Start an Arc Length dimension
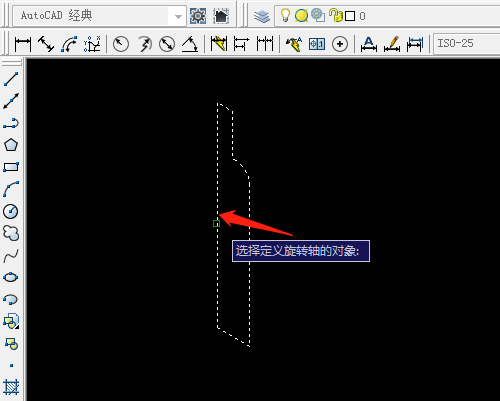The width and height of the screenshot is (500, 401). [69, 44]
